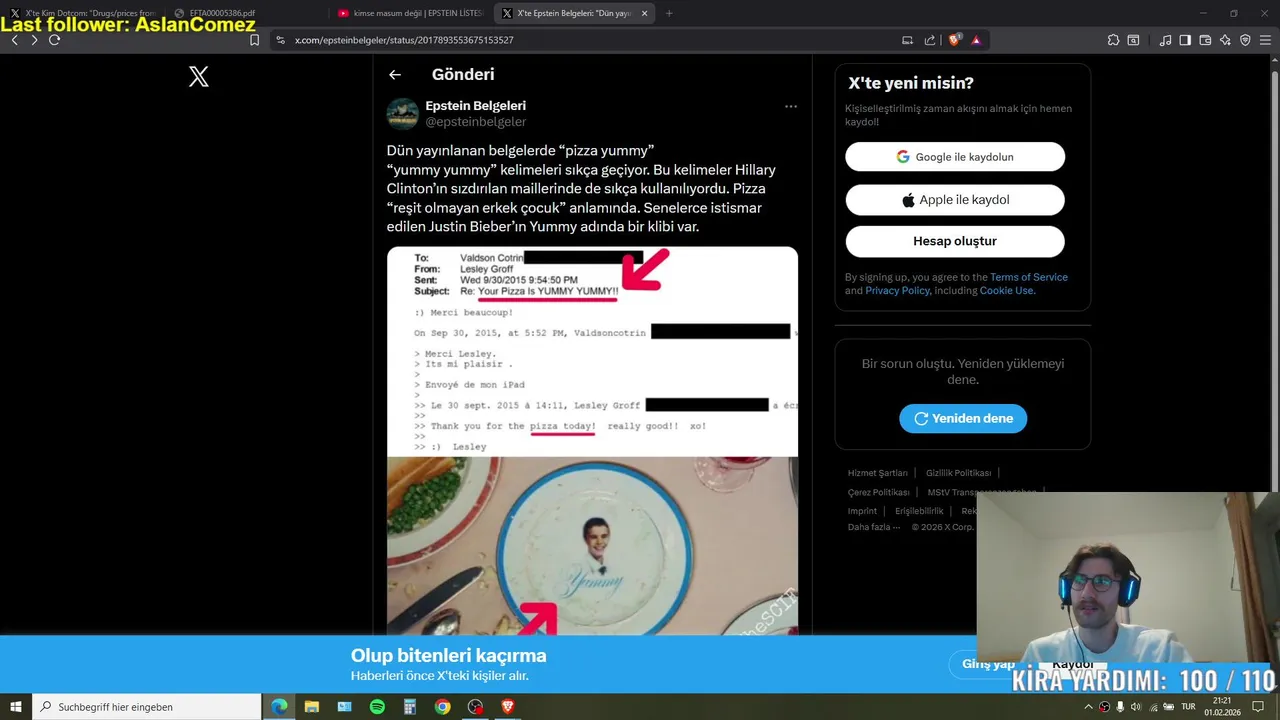Open Cookie Use link
Viewport: 1280px width, 720px height.
(1006, 291)
